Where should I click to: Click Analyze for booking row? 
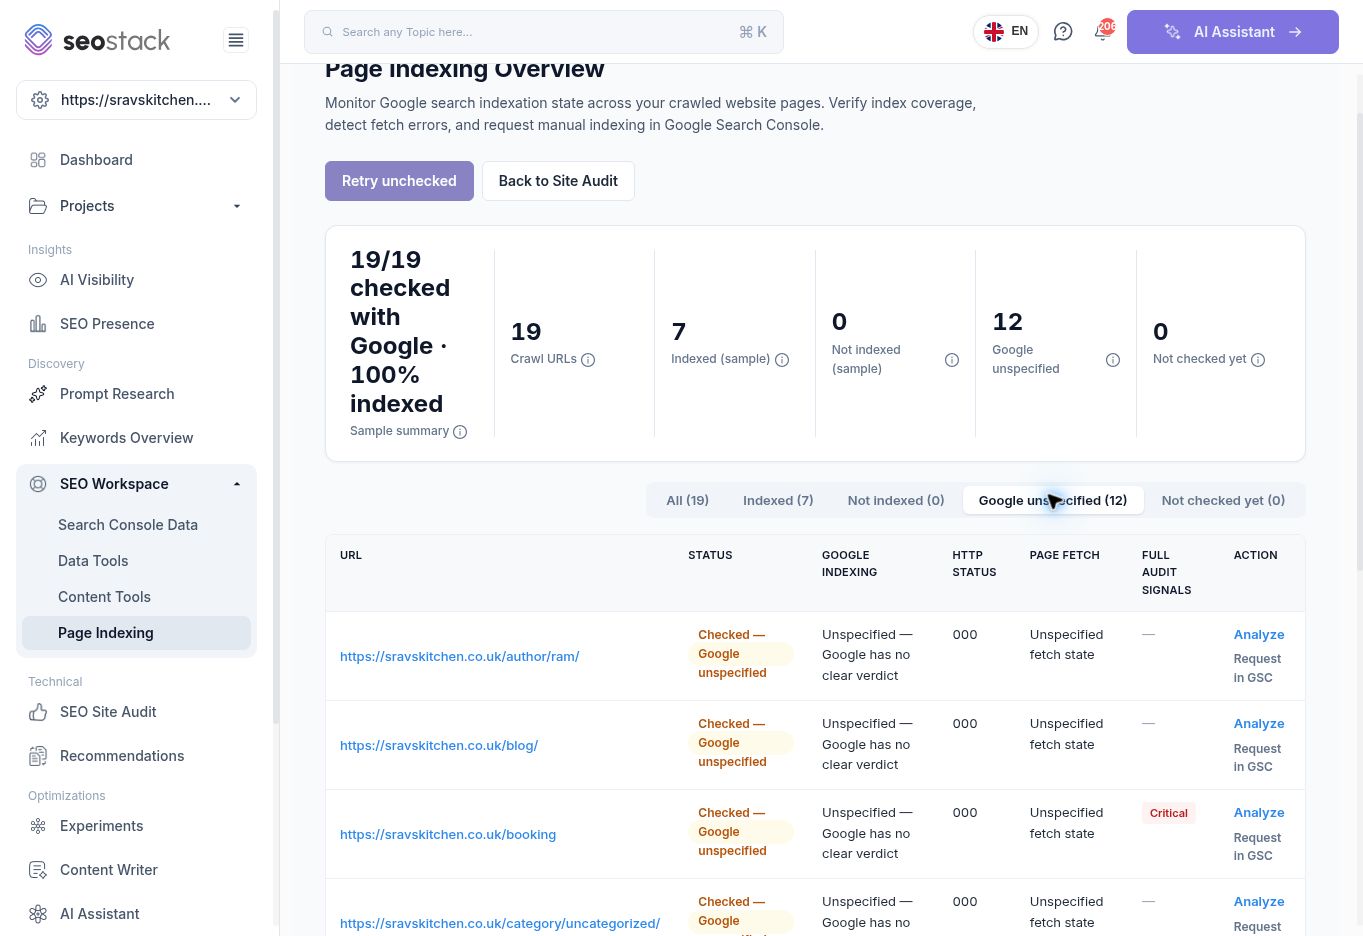[1259, 813]
